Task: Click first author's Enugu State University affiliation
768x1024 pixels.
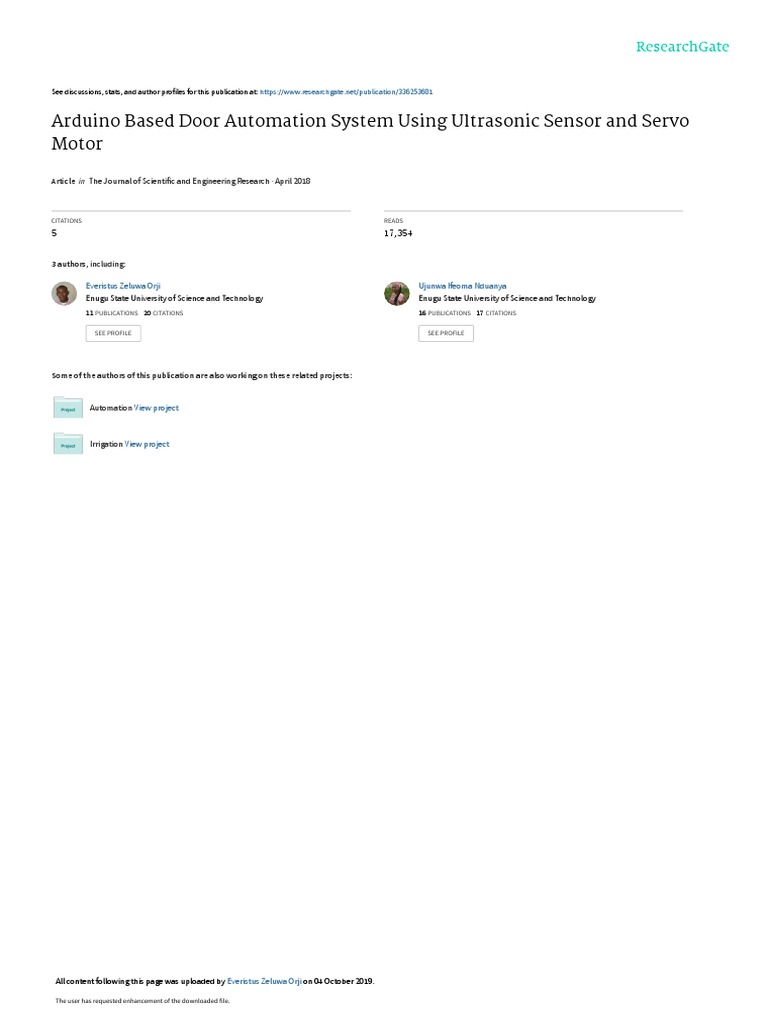Action: point(174,298)
